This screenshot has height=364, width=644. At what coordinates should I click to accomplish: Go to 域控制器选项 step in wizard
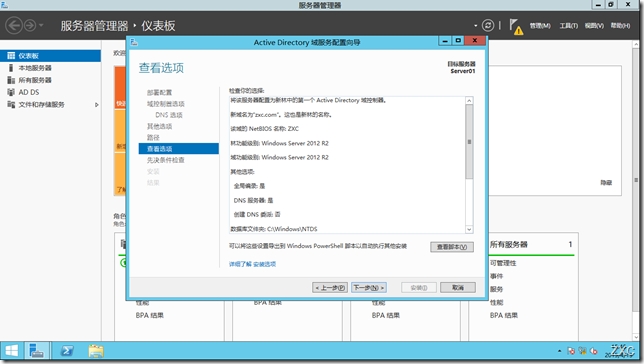(166, 104)
